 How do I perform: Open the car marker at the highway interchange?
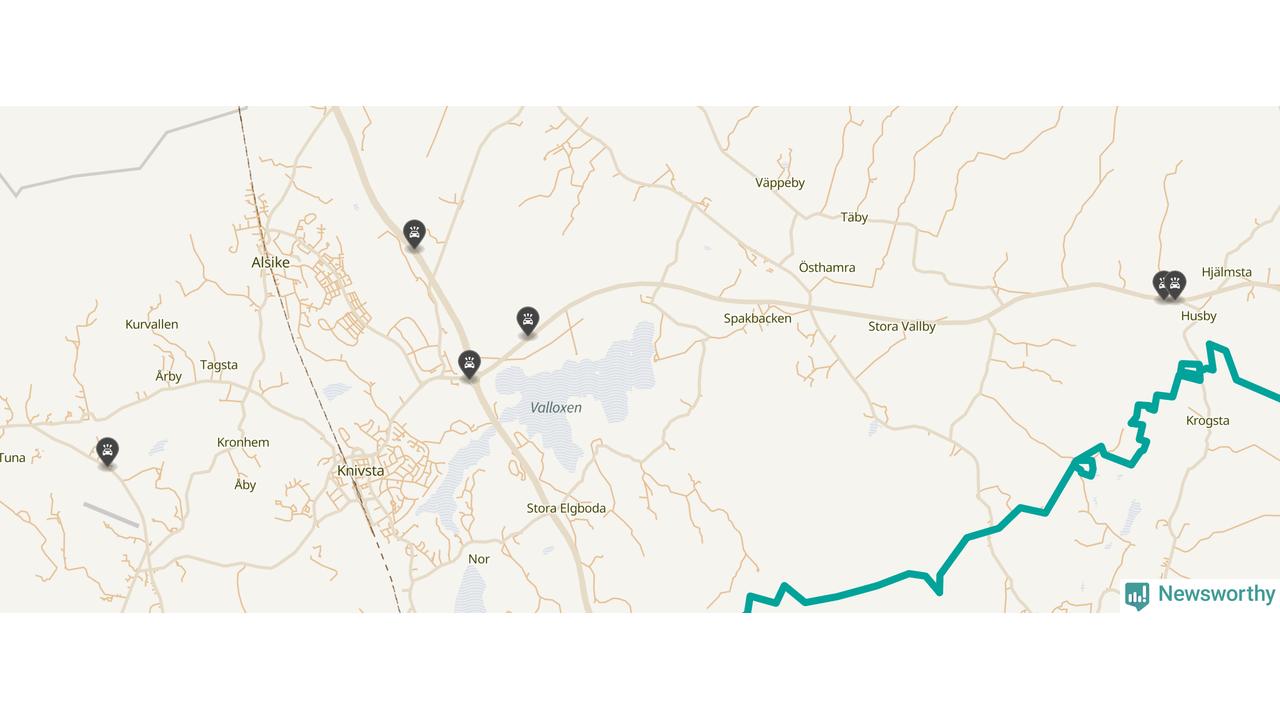click(x=469, y=364)
